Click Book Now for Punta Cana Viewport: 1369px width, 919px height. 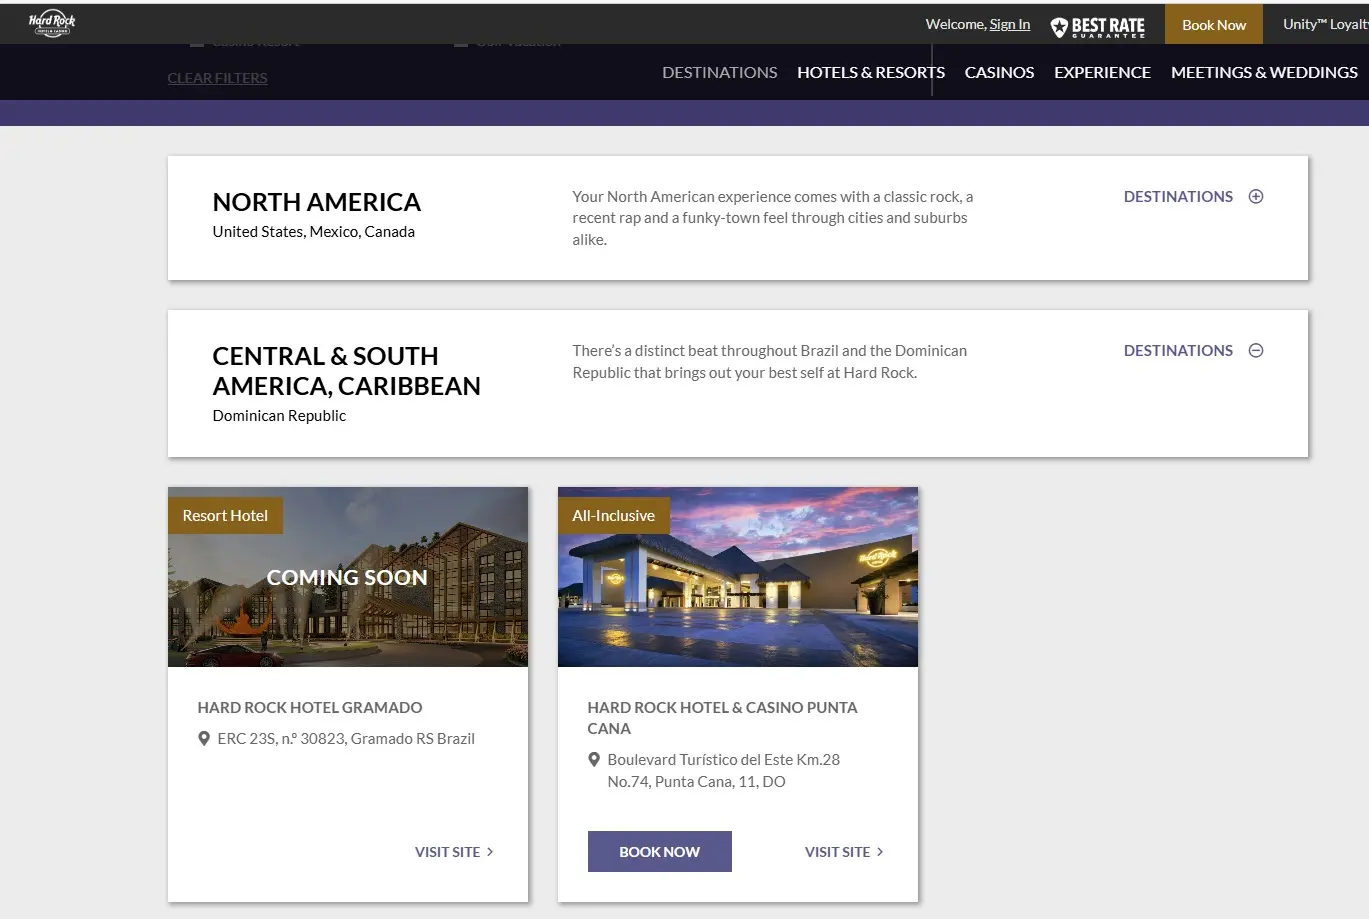pyautogui.click(x=660, y=852)
